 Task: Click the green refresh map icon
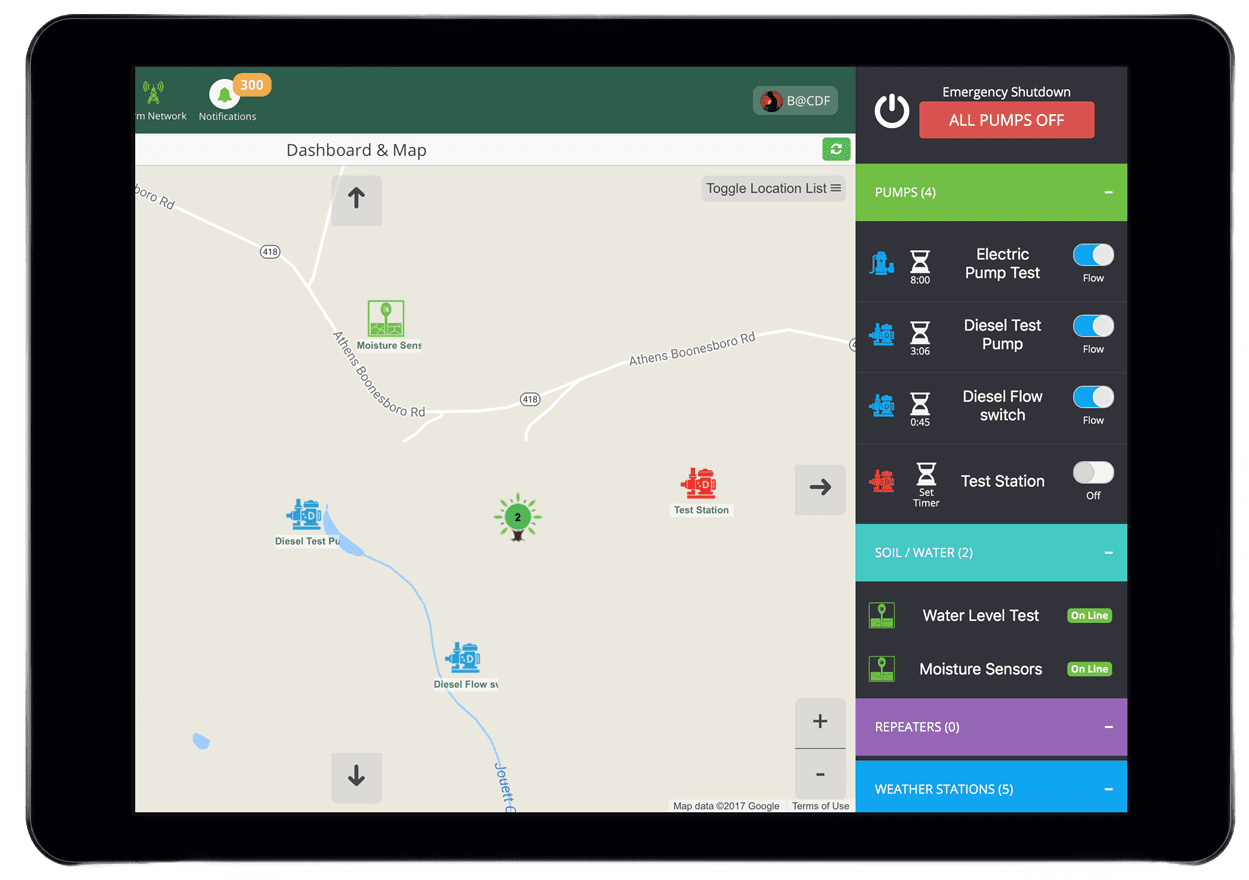coord(836,149)
